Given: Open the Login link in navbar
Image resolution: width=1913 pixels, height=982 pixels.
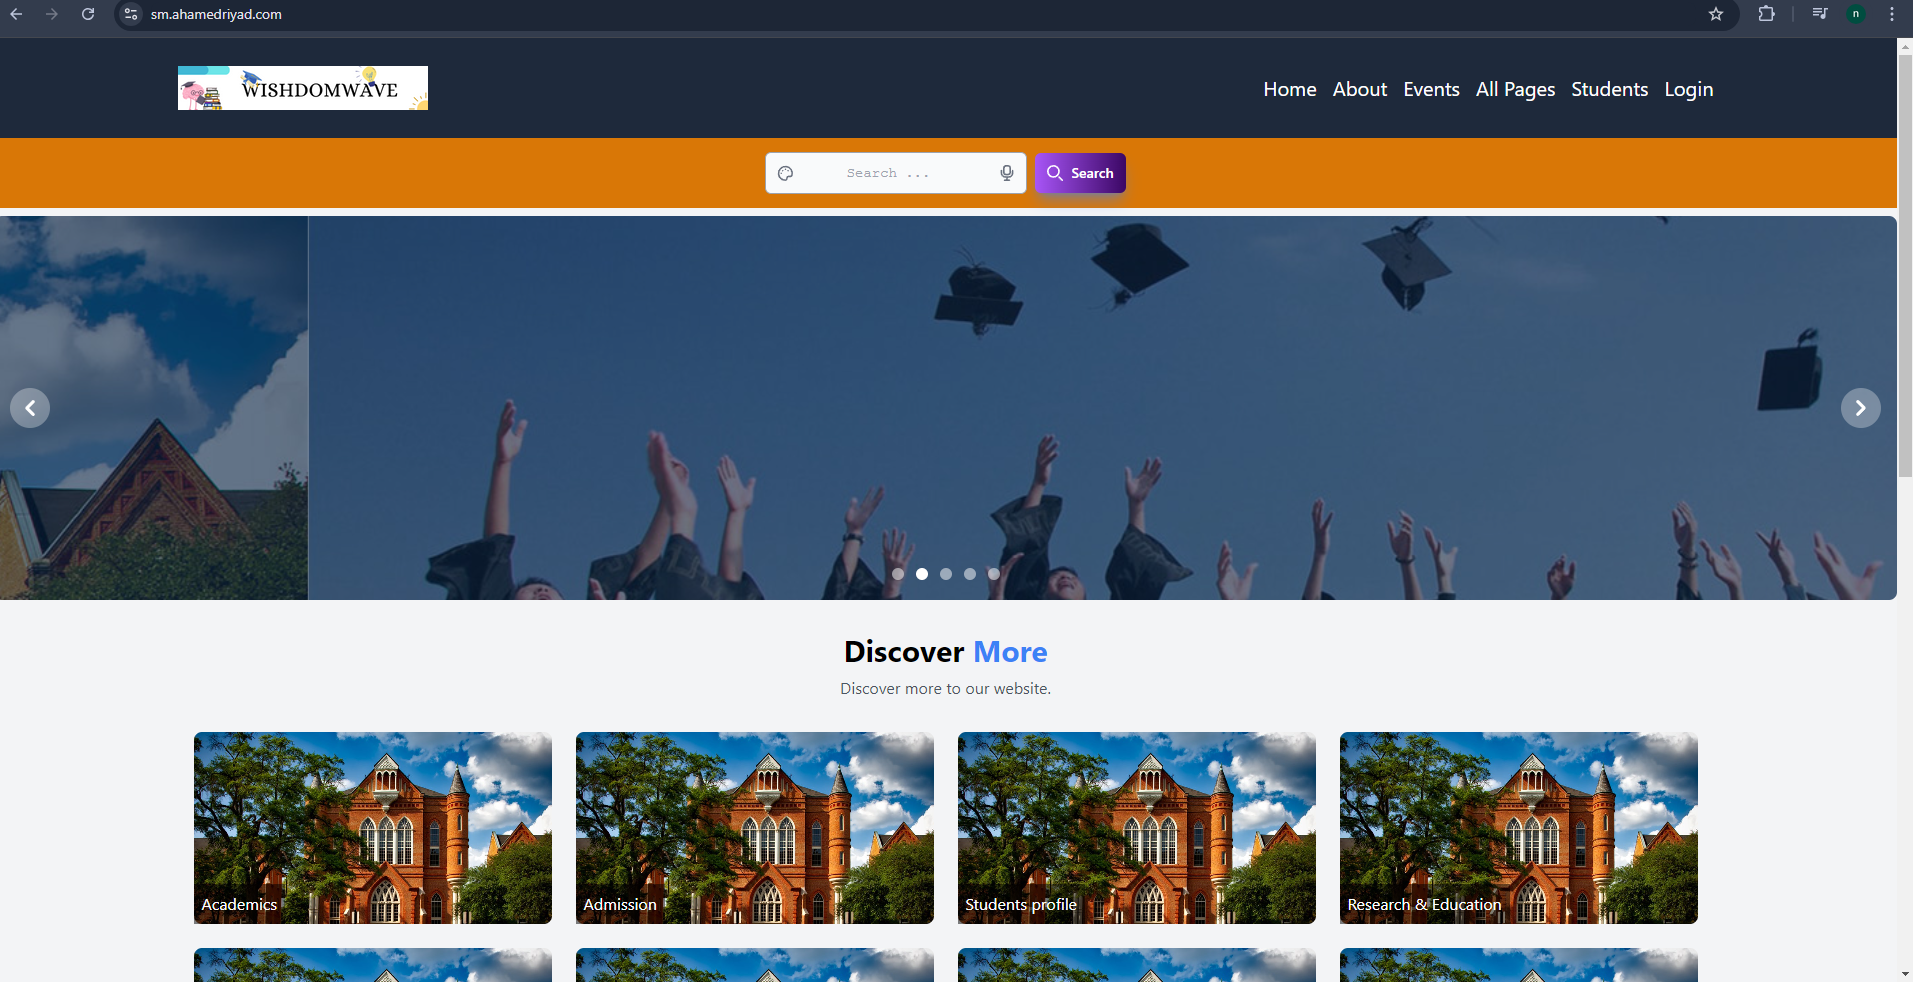Looking at the screenshot, I should tap(1688, 89).
